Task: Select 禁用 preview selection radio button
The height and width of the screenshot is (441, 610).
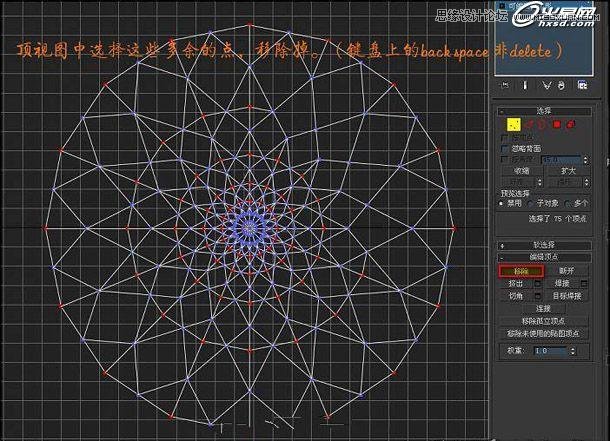Action: click(501, 203)
